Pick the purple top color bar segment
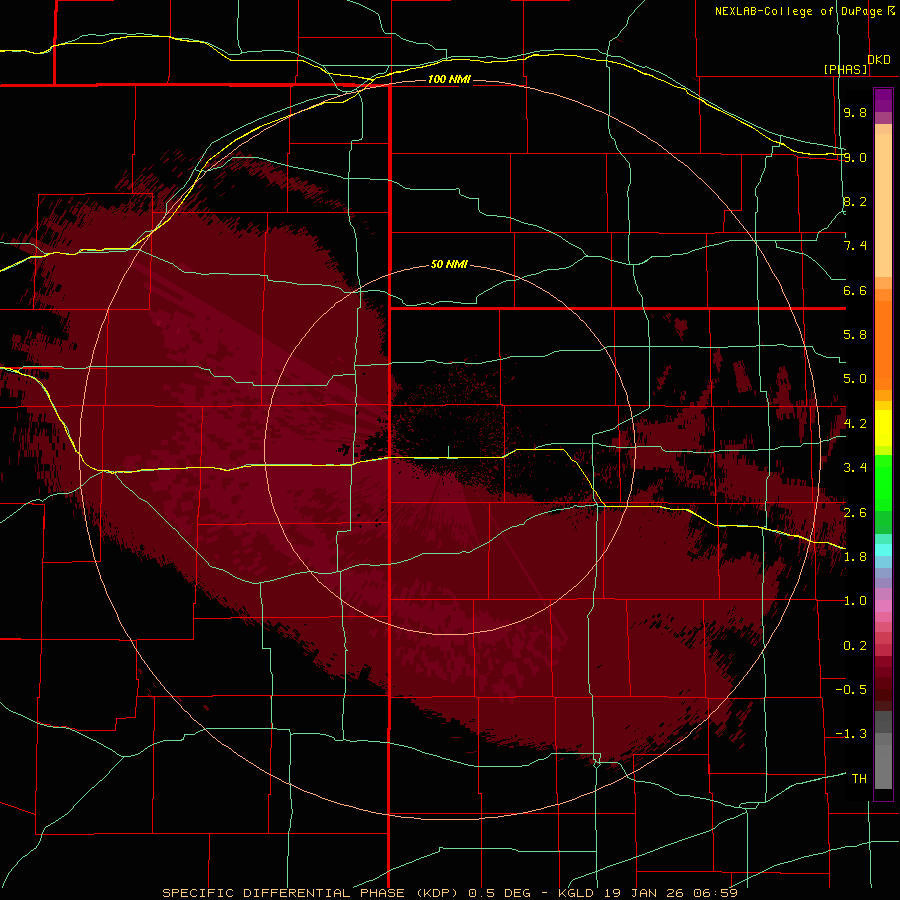 pos(883,100)
